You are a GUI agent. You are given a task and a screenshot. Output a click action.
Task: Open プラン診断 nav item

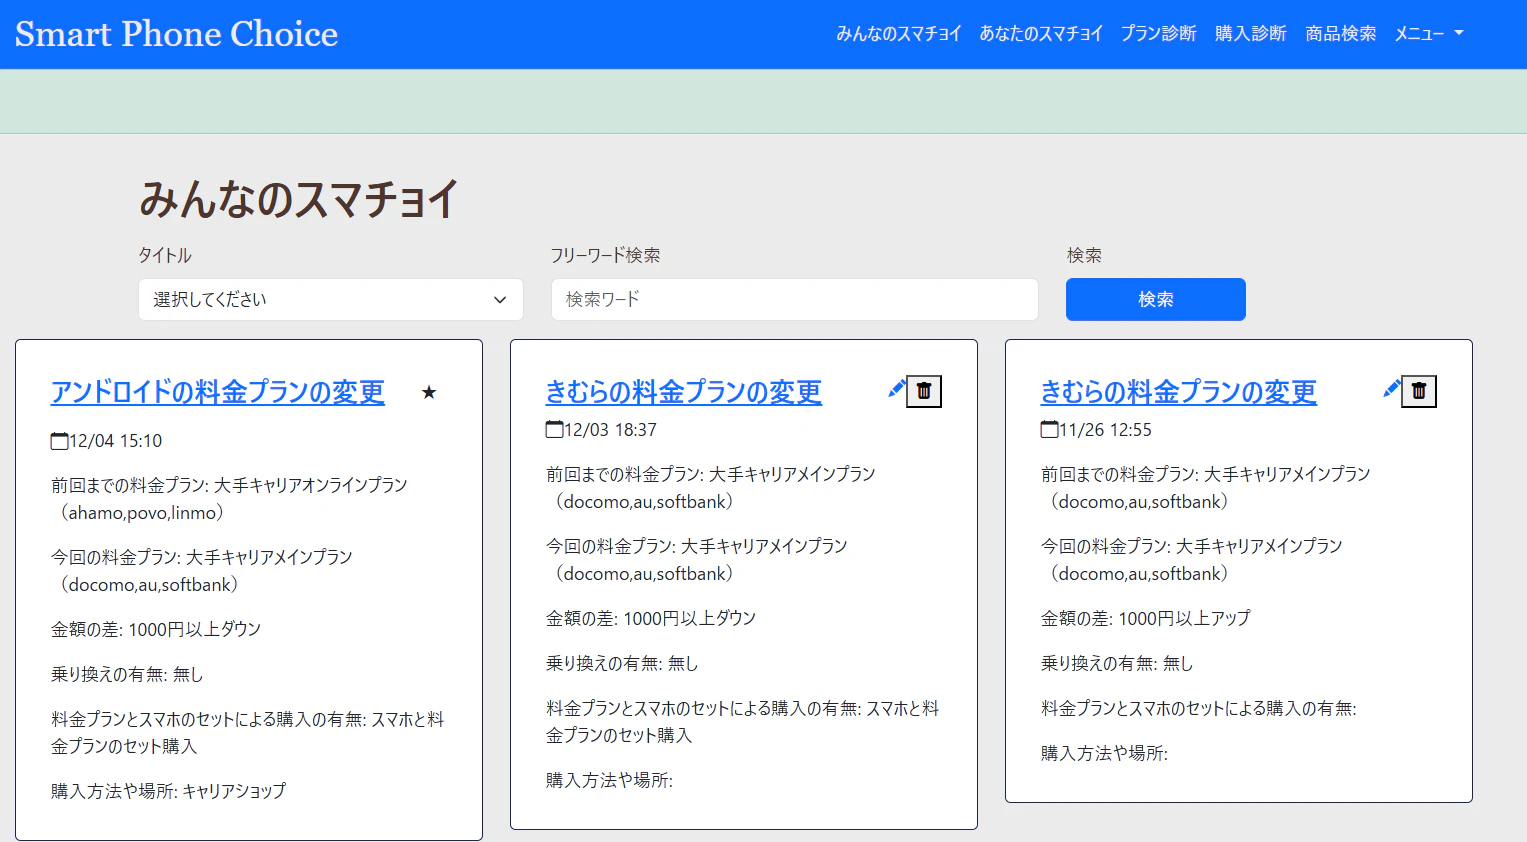point(1158,33)
